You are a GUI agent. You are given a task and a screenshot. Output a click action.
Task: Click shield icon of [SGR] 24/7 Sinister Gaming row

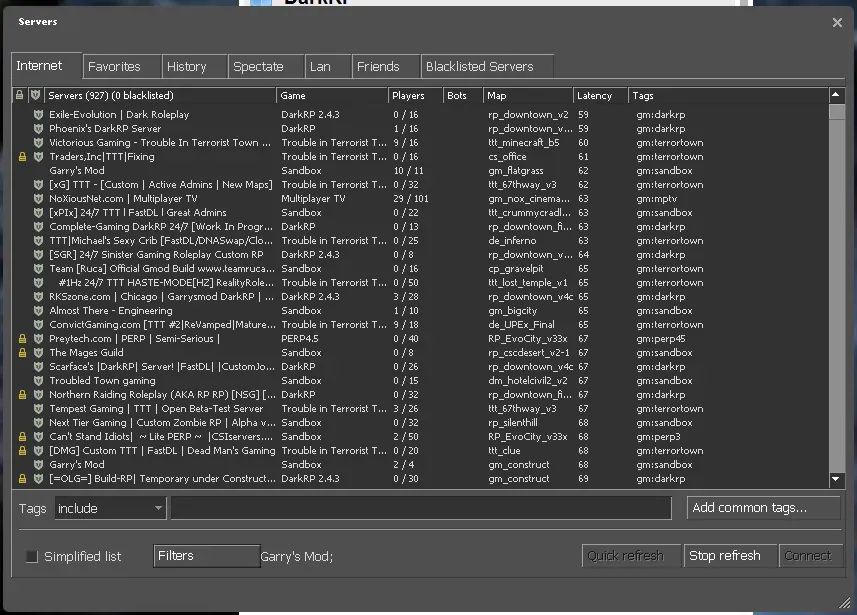(38, 255)
